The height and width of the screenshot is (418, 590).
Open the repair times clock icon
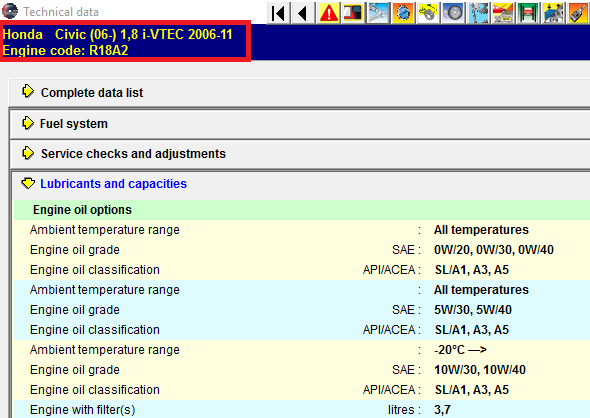pyautogui.click(x=403, y=13)
